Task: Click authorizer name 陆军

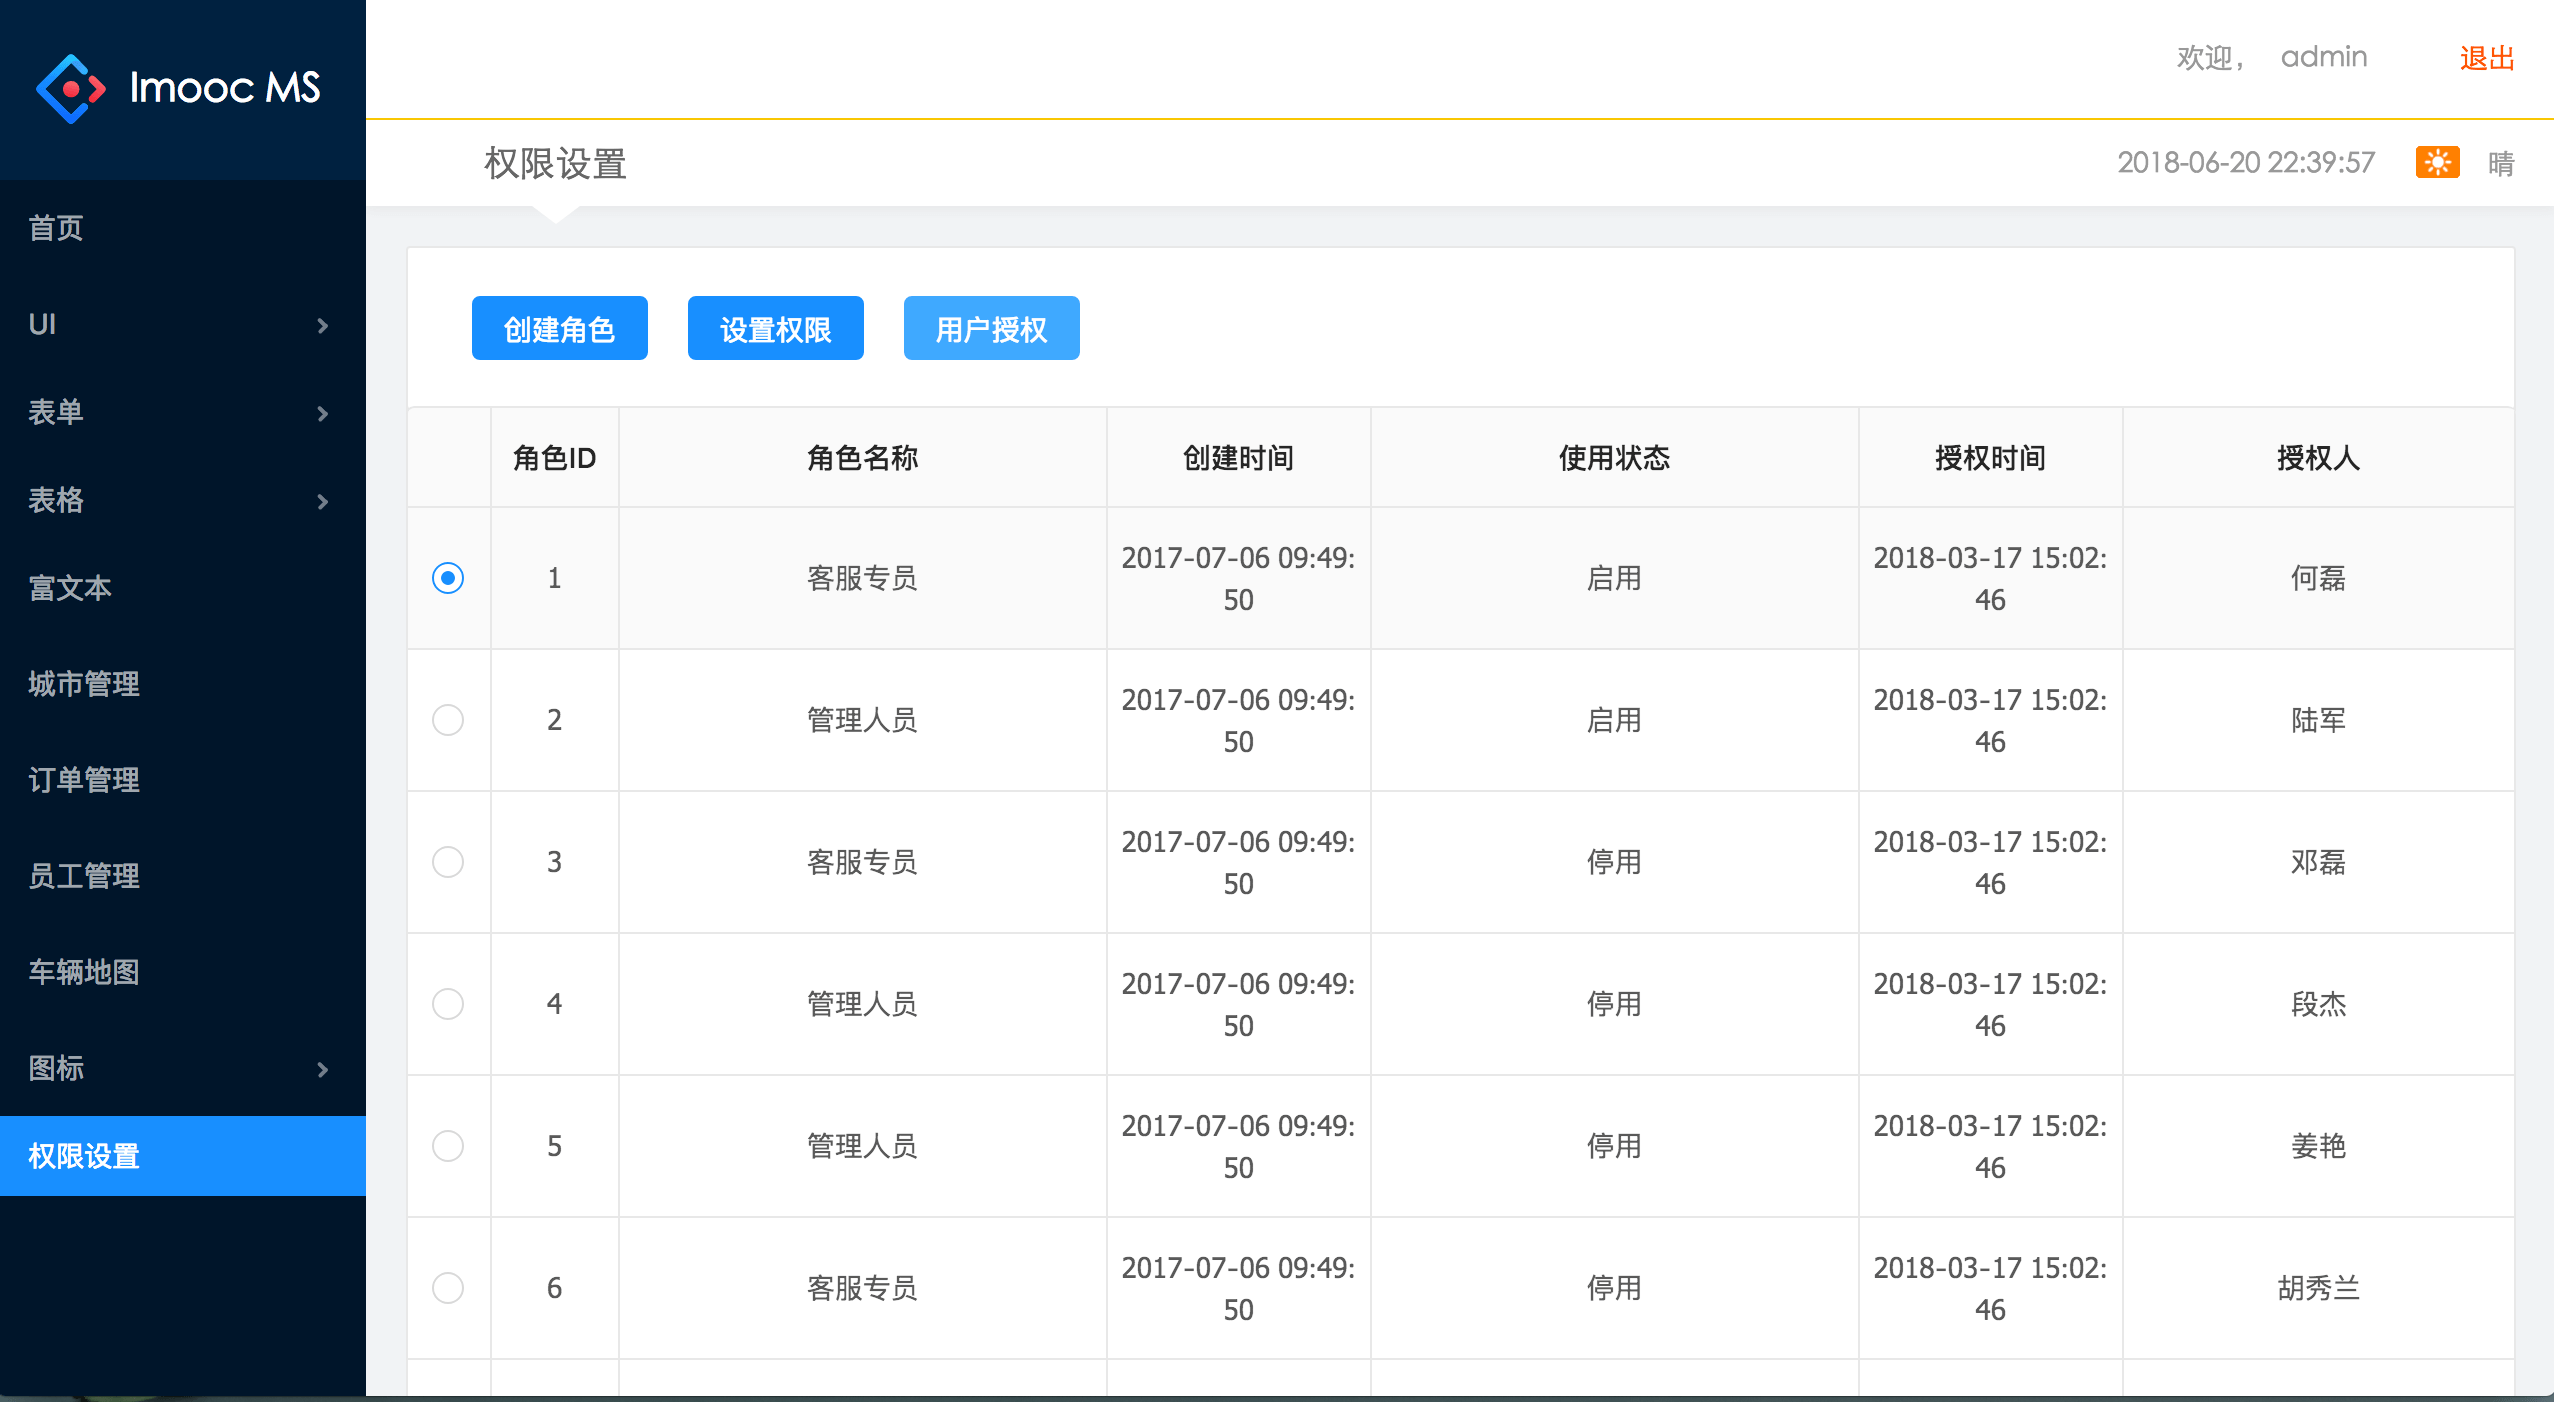Action: pyautogui.click(x=2319, y=720)
